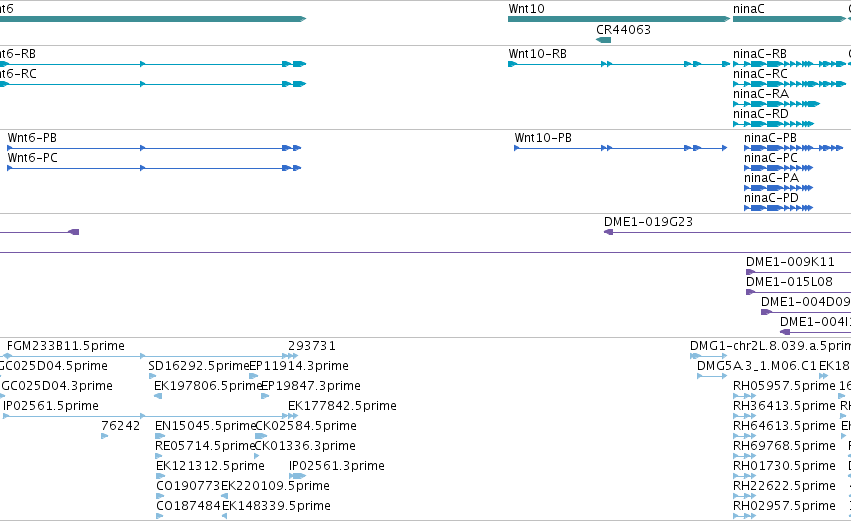This screenshot has height=521, width=851.
Task: Pick the Wnt10-RB transcript label
Action: (x=537, y=54)
